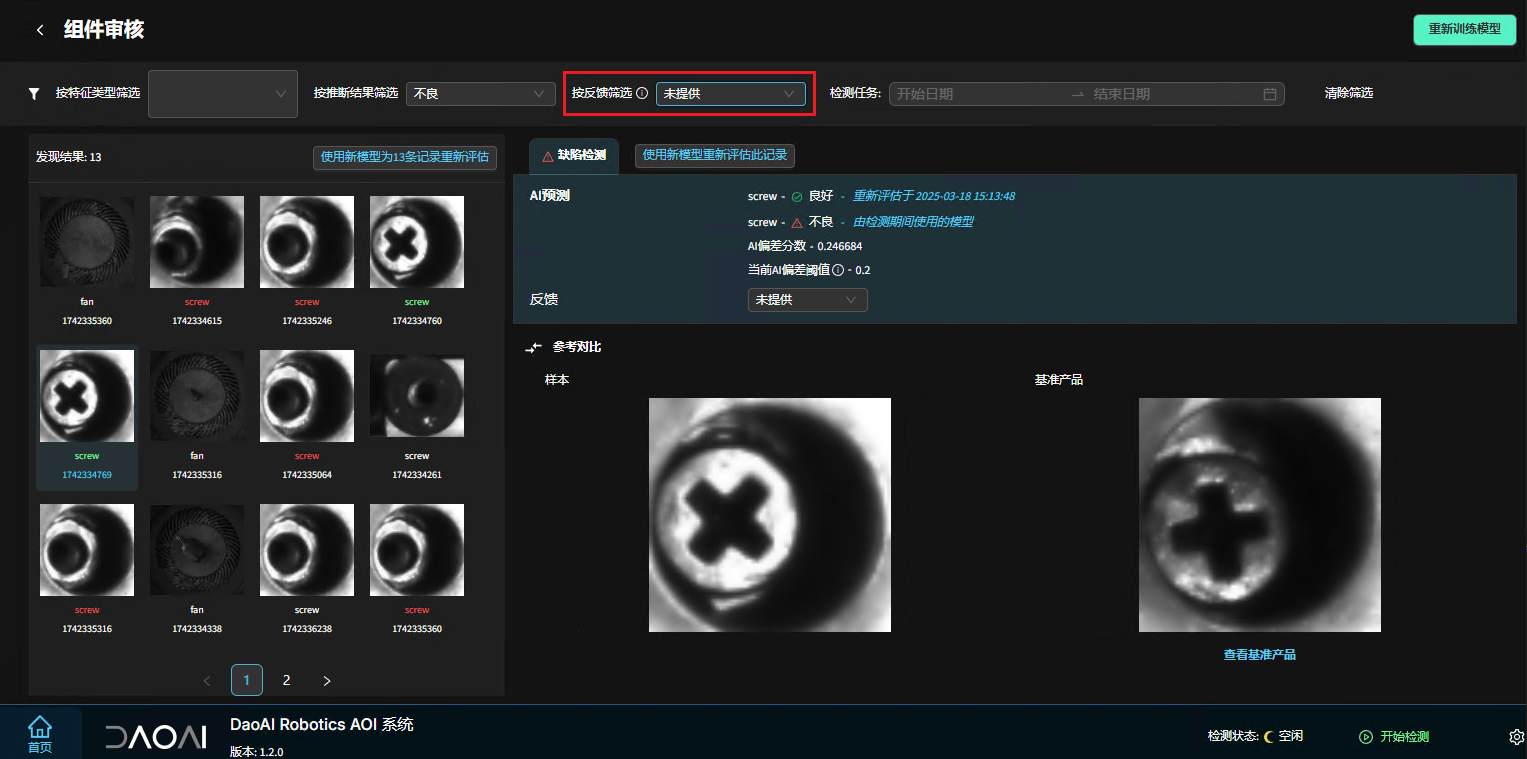Expand the 反馈 dropdown in AI panel

807,300
